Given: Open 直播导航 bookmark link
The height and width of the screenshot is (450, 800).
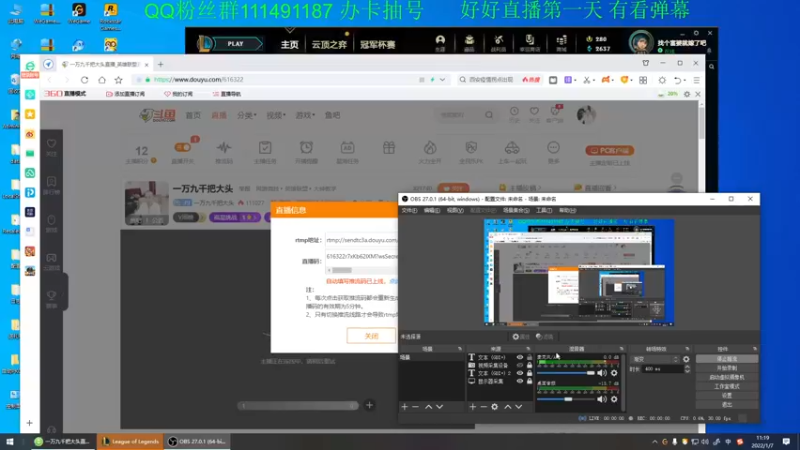Looking at the screenshot, I should [227, 94].
